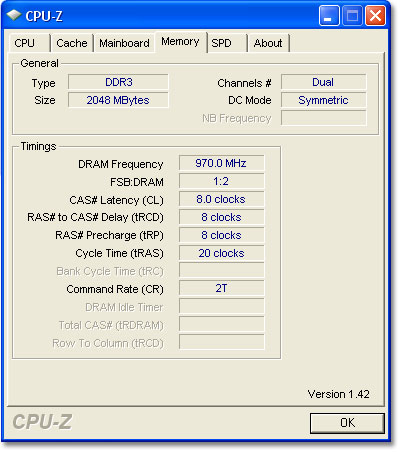This screenshot has width=400, height=452.
Task: Click the Dual channels field
Action: 323,82
